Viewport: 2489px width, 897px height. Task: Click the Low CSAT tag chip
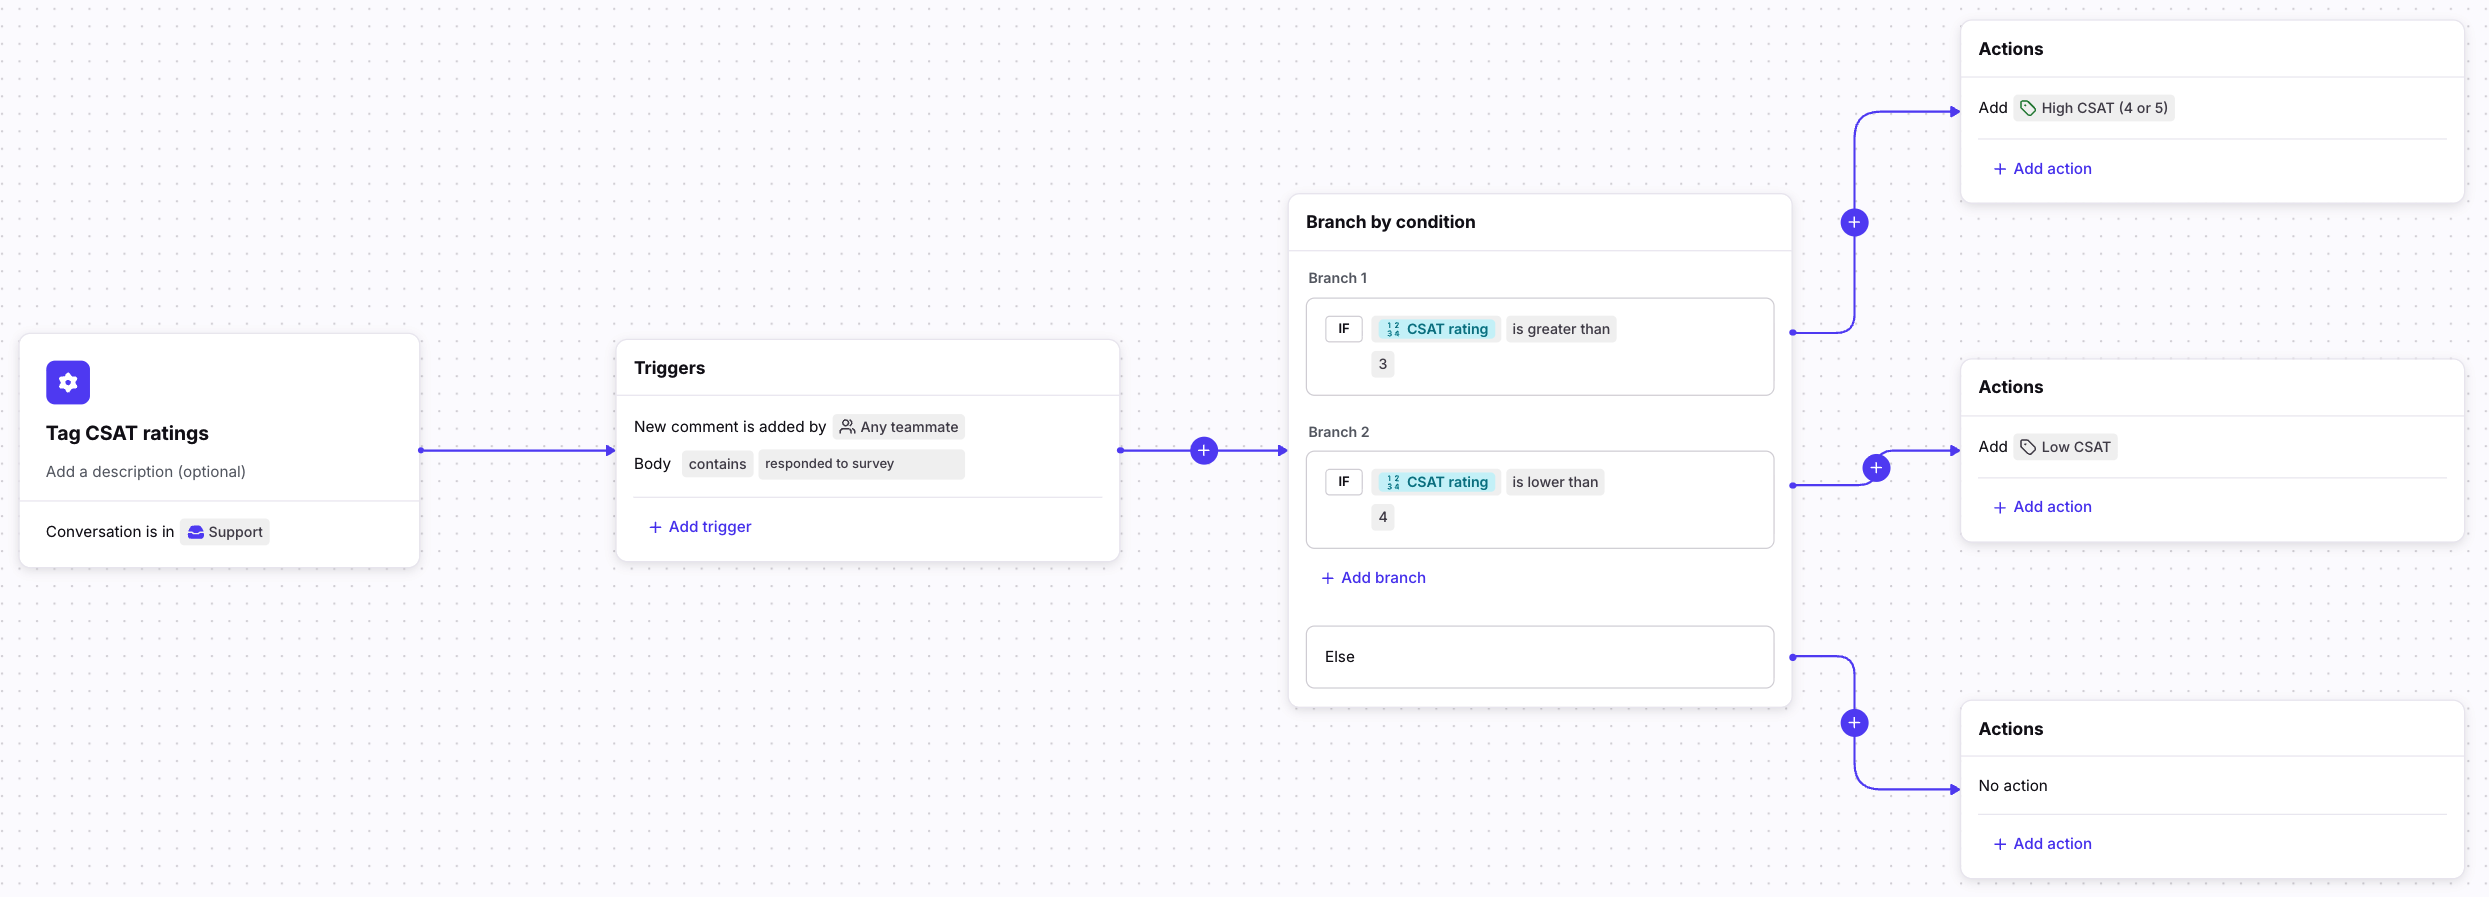pos(2066,447)
